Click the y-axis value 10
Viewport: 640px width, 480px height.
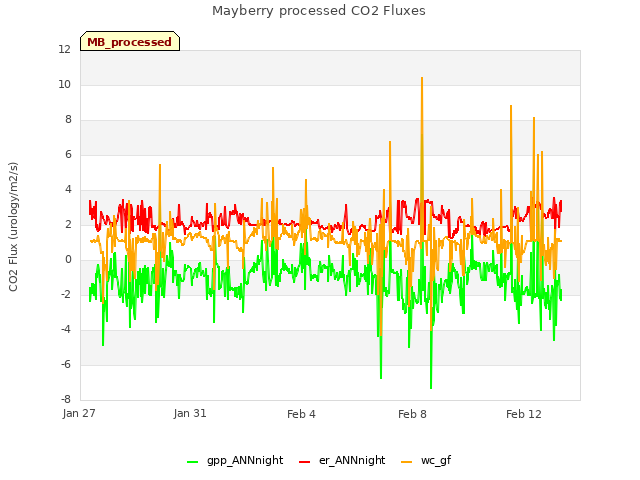tap(64, 84)
